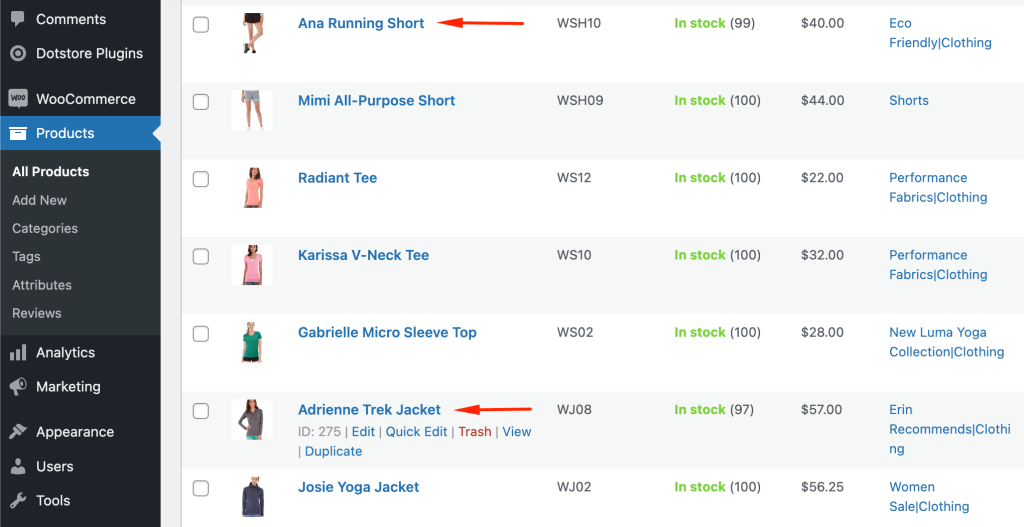Select the Ana Running Short checkbox
This screenshot has height=527, width=1024.
(201, 25)
